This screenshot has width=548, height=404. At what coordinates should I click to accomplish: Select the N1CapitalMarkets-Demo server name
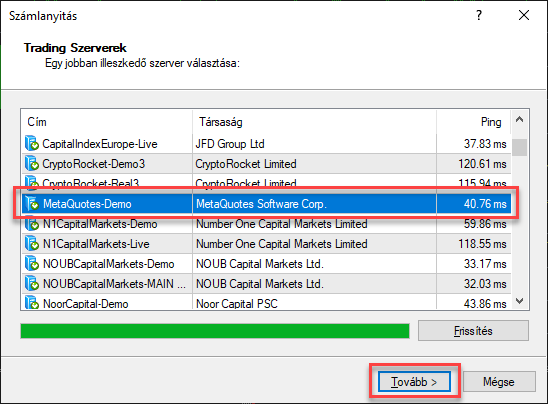coord(100,224)
